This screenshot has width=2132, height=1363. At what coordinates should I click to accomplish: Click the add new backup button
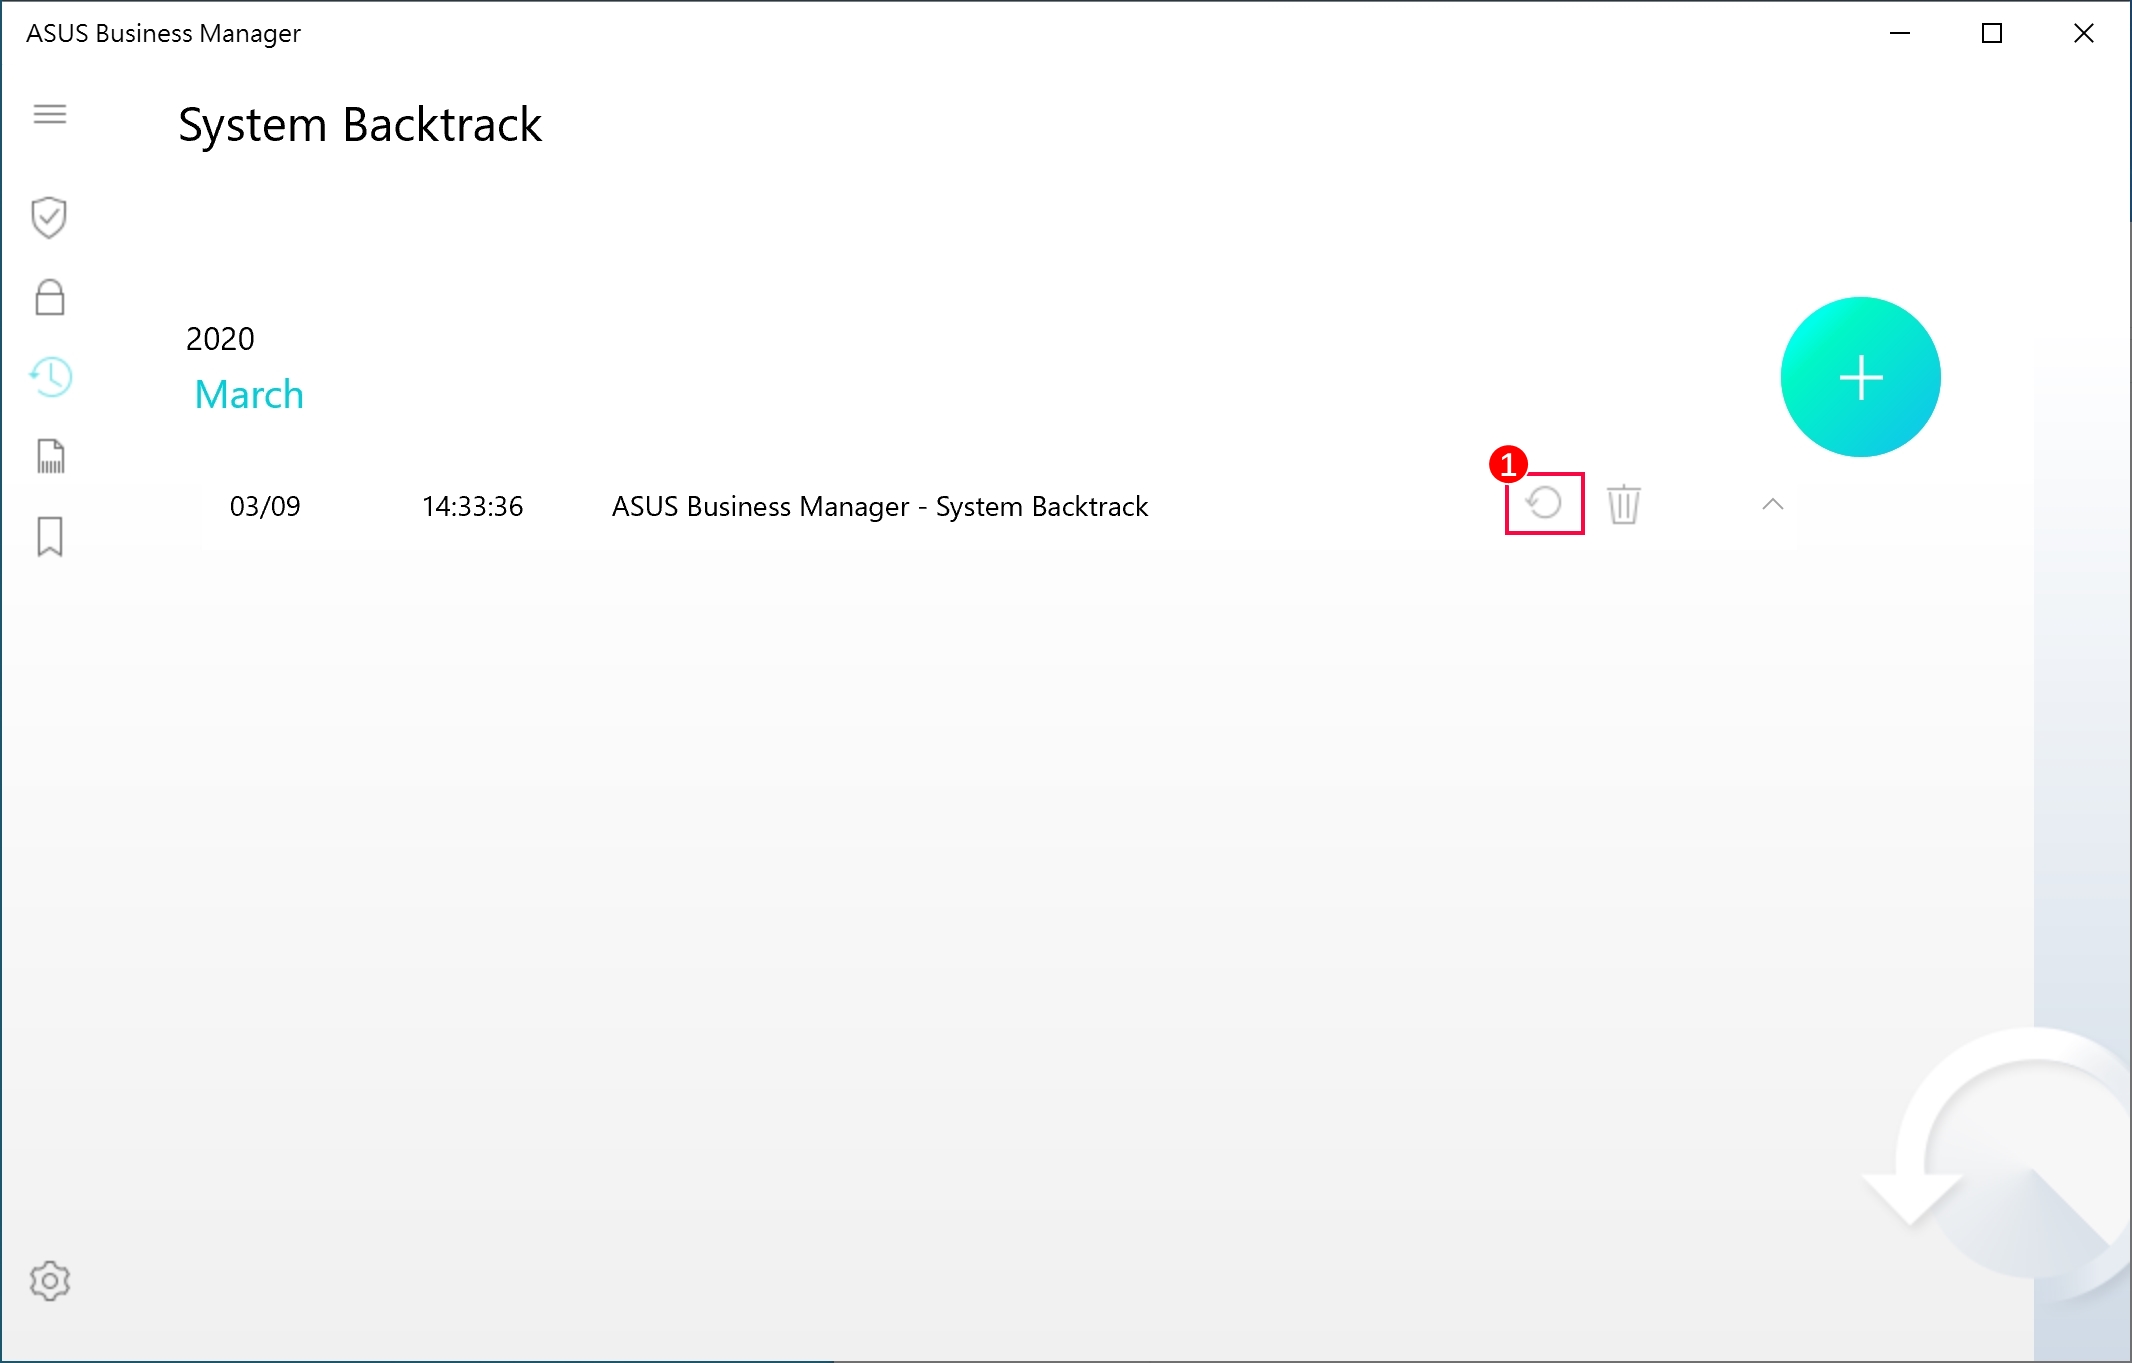pos(1862,376)
